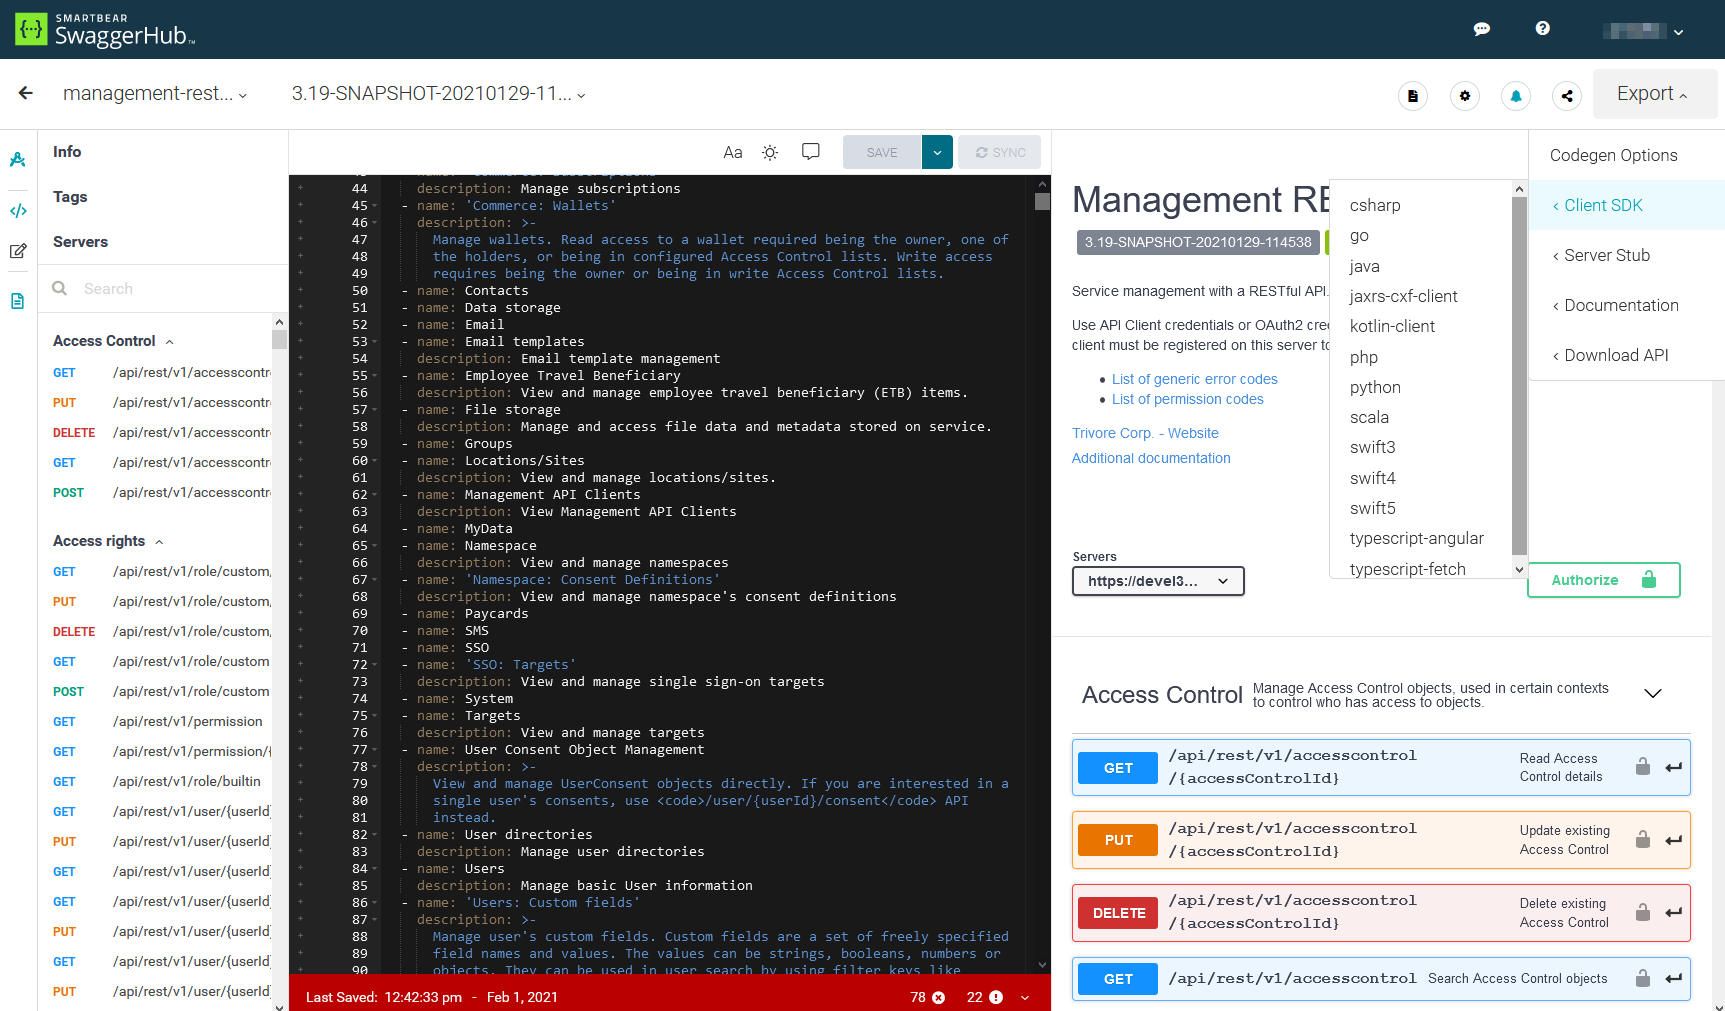Click the Aa font size icon
This screenshot has height=1011, width=1725.
[x=732, y=152]
